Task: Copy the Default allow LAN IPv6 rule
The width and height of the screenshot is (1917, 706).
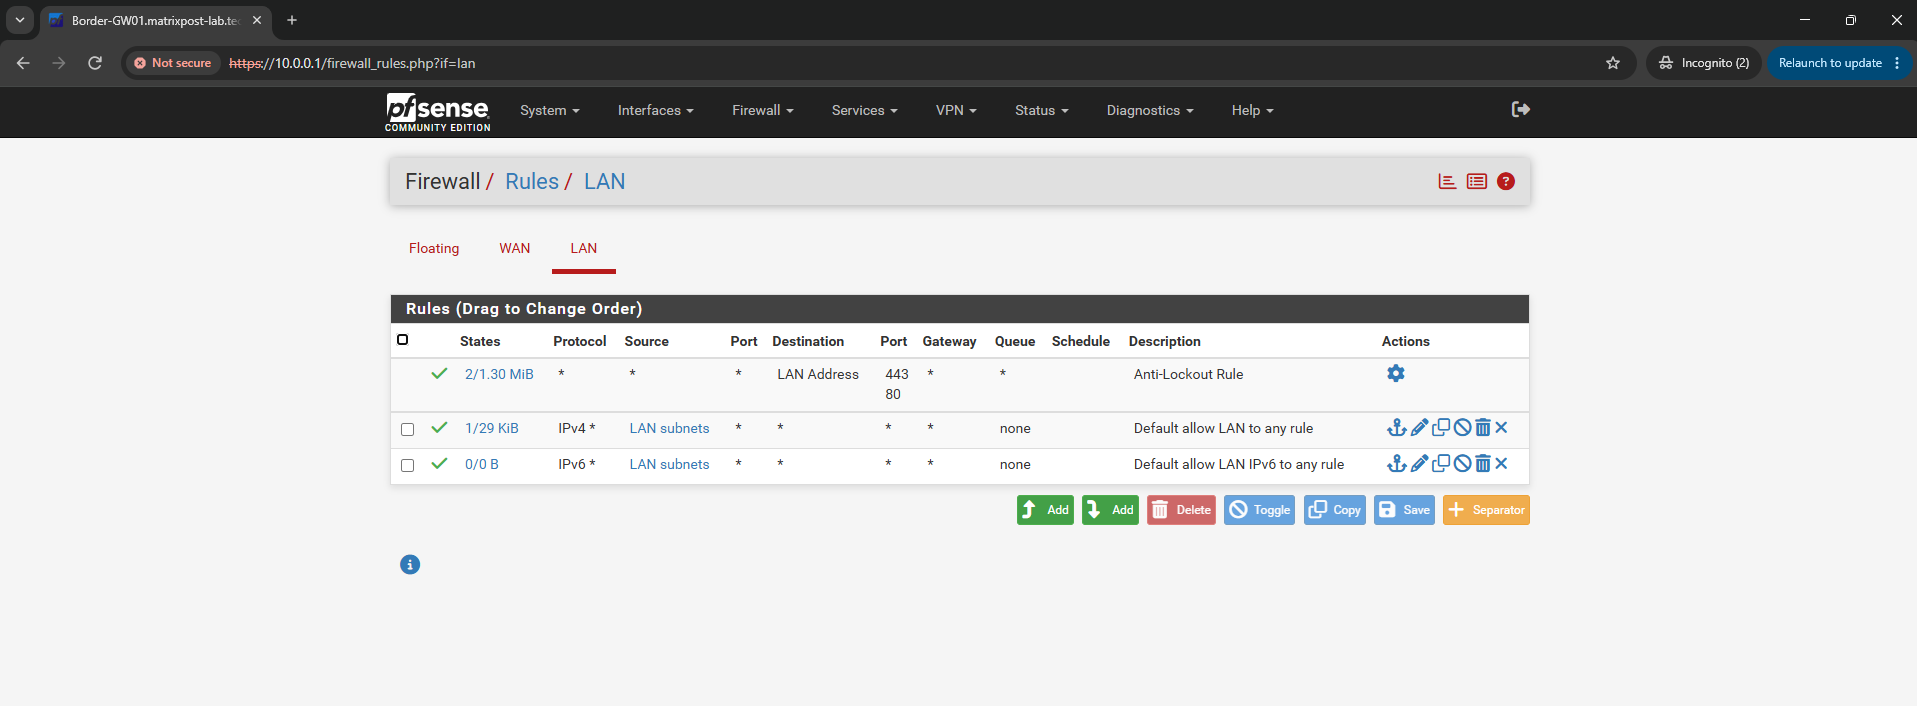Action: (1441, 464)
